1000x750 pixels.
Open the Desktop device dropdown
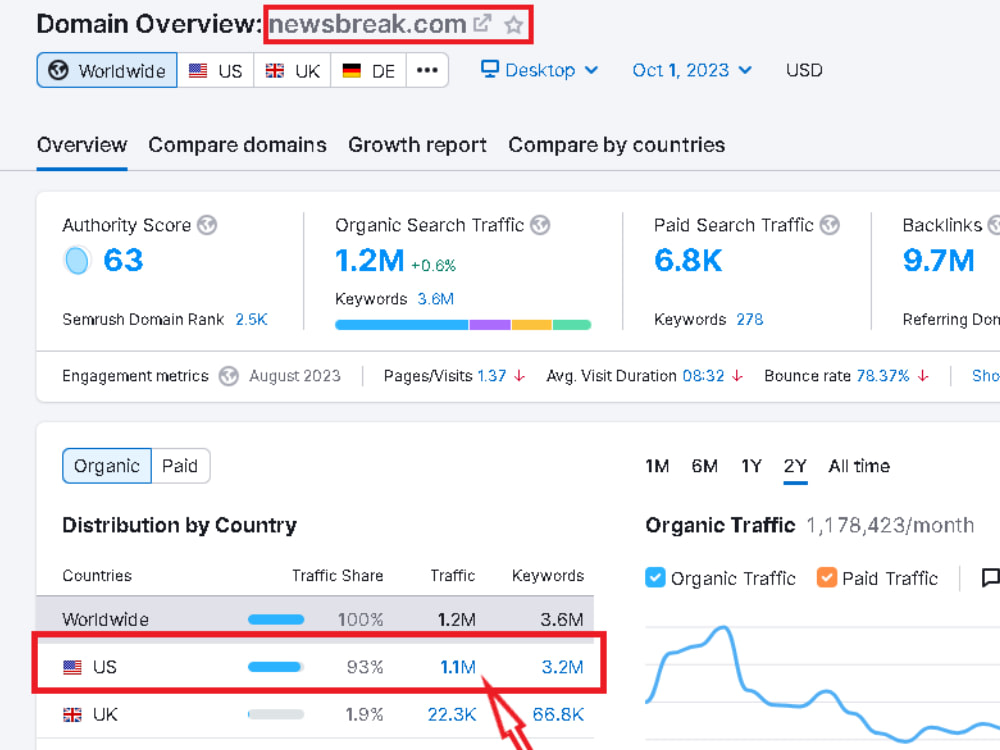pyautogui.click(x=540, y=70)
